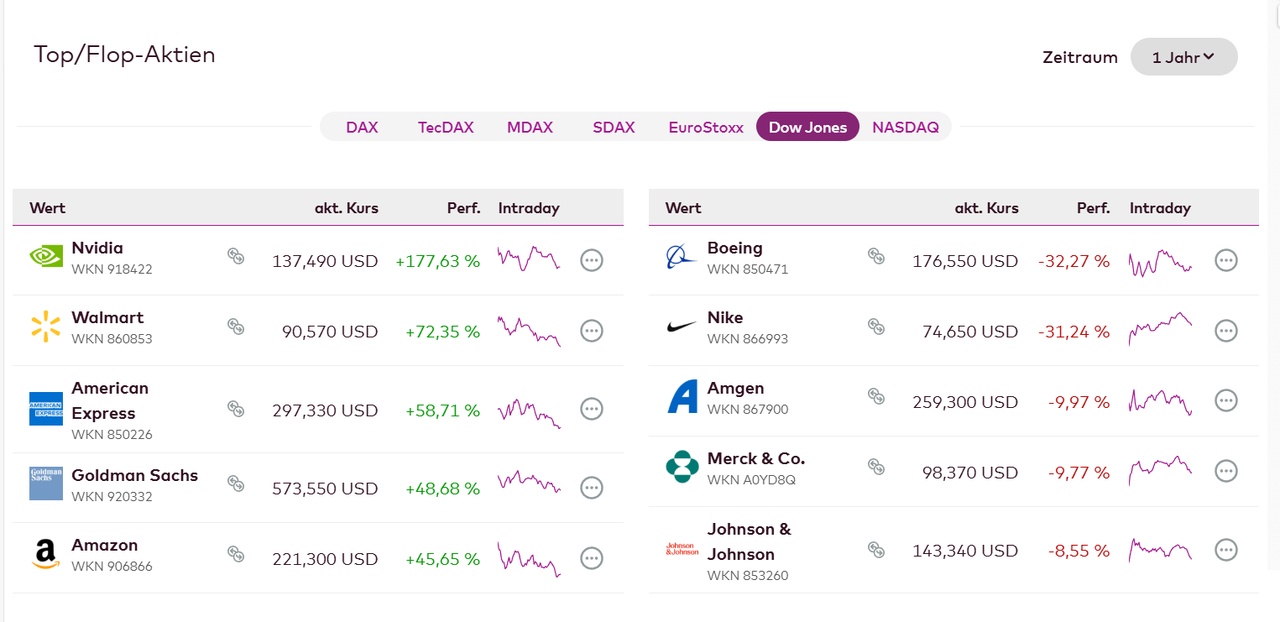Click the Boeing performance value -32,27 %

pyautogui.click(x=1074, y=262)
